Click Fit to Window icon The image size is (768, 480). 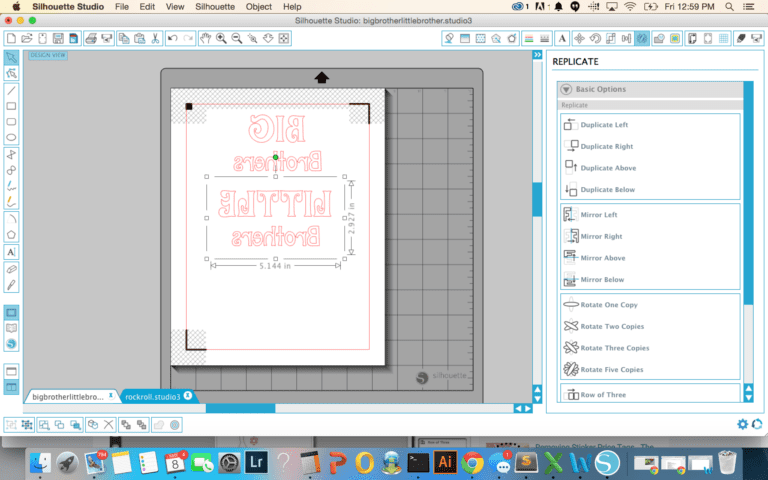(x=284, y=38)
